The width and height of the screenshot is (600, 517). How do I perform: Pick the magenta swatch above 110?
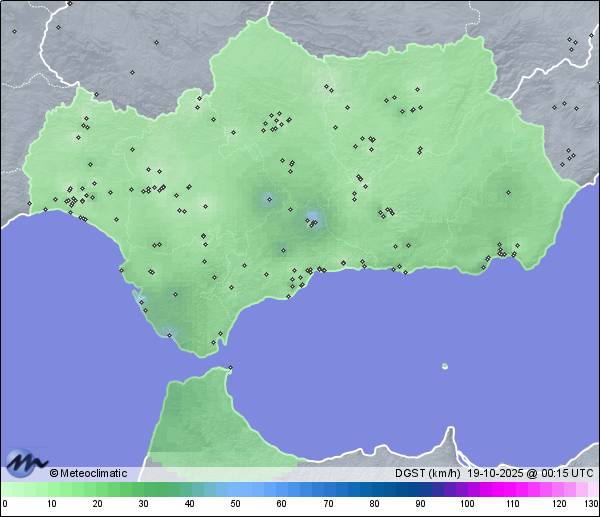pos(513,489)
